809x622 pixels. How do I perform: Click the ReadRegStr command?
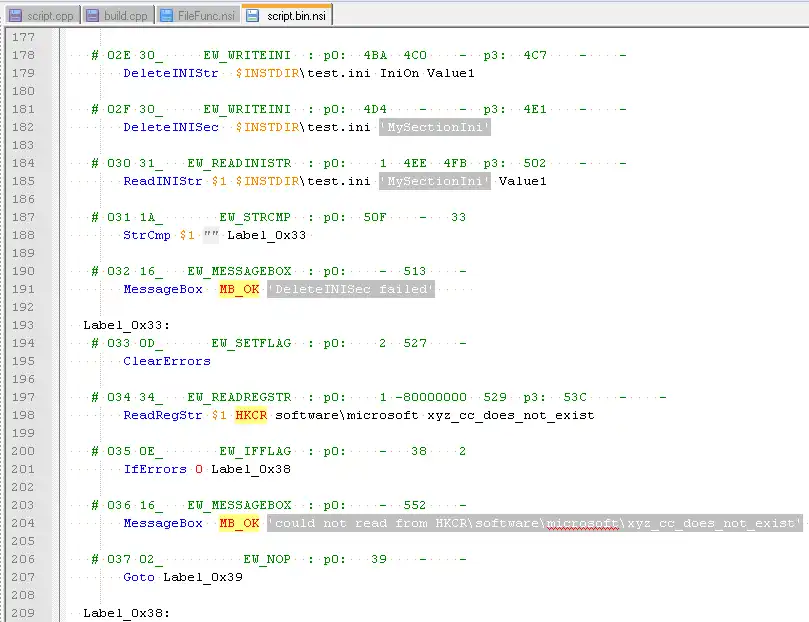pos(163,415)
